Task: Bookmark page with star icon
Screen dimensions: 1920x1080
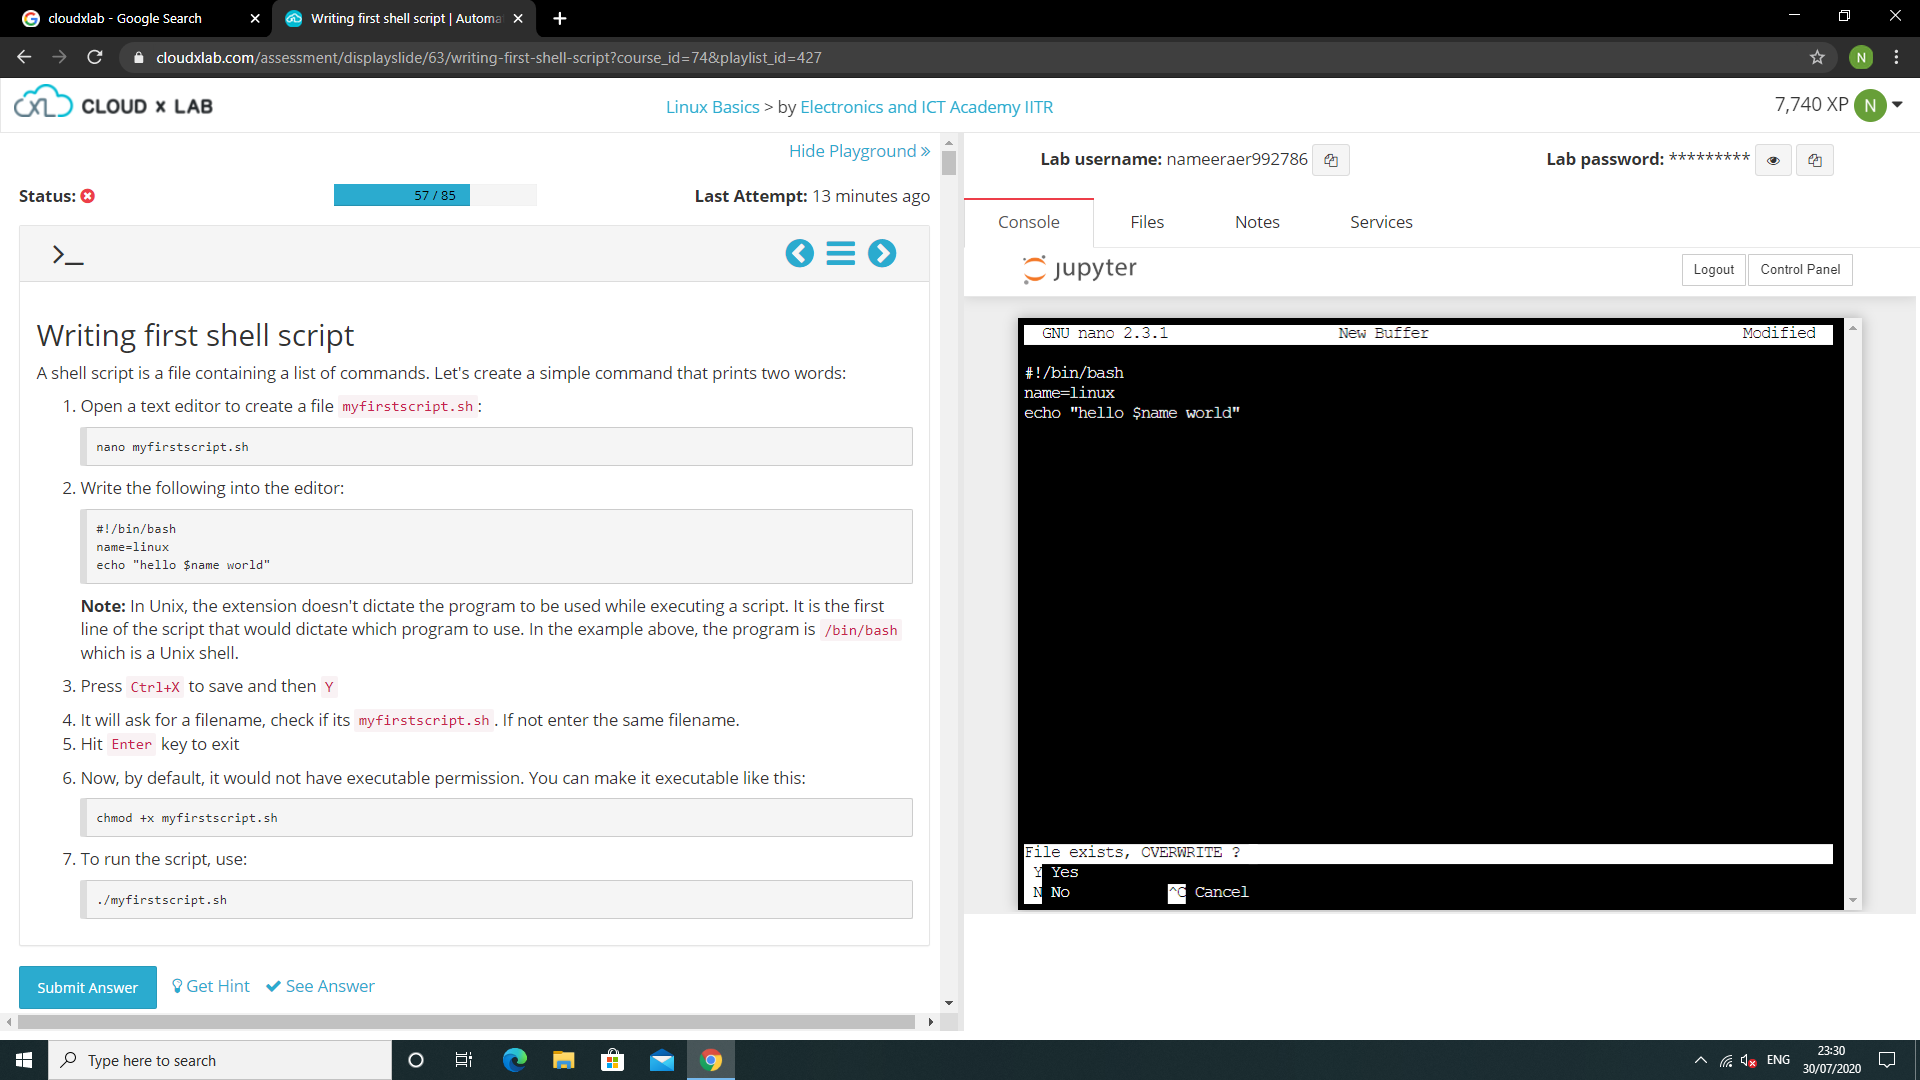Action: coord(1817,58)
